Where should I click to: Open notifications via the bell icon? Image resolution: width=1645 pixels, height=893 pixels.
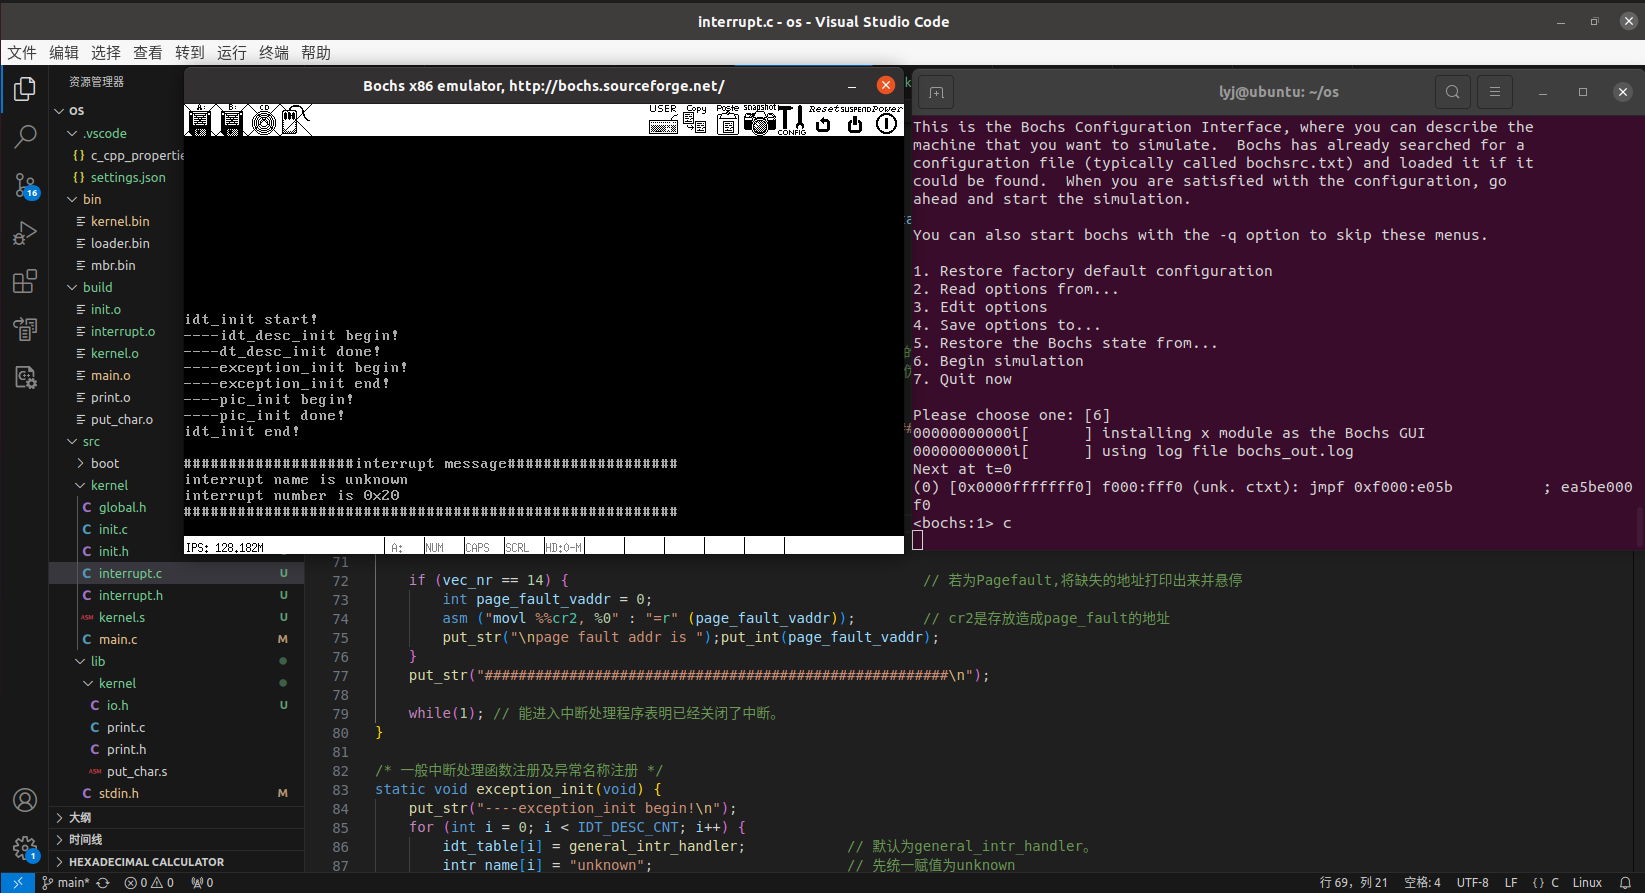[x=1625, y=883]
